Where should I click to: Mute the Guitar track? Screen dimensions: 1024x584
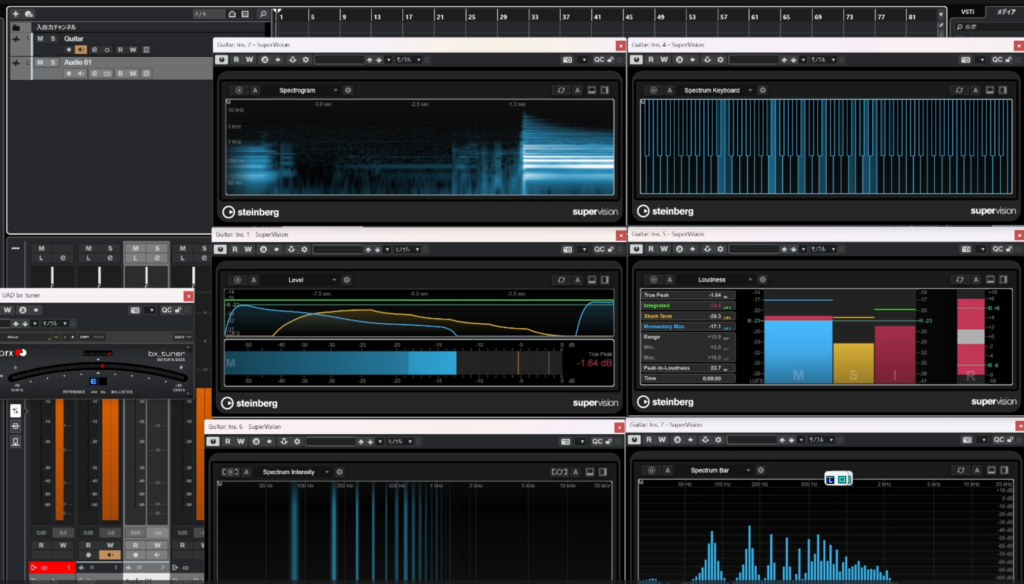[40, 39]
